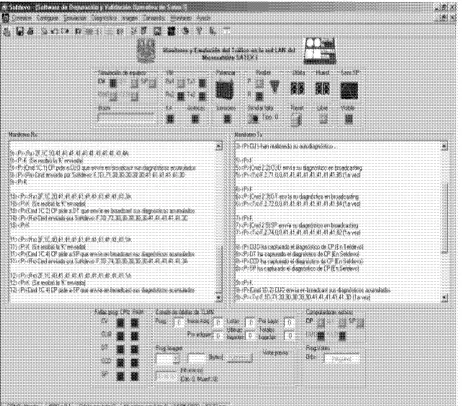Open the Ayuda menu
This screenshot has height=406, width=462.
tap(203, 18)
